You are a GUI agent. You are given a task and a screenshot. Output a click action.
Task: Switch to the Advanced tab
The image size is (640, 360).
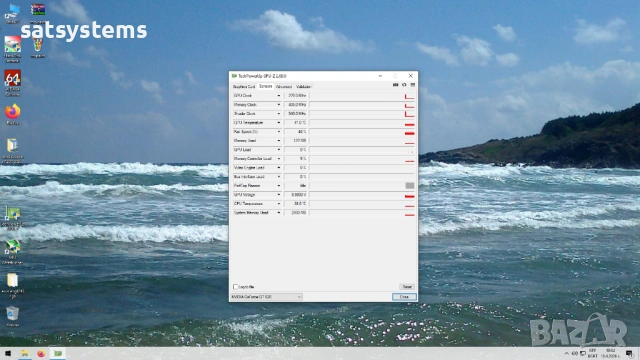(x=284, y=87)
